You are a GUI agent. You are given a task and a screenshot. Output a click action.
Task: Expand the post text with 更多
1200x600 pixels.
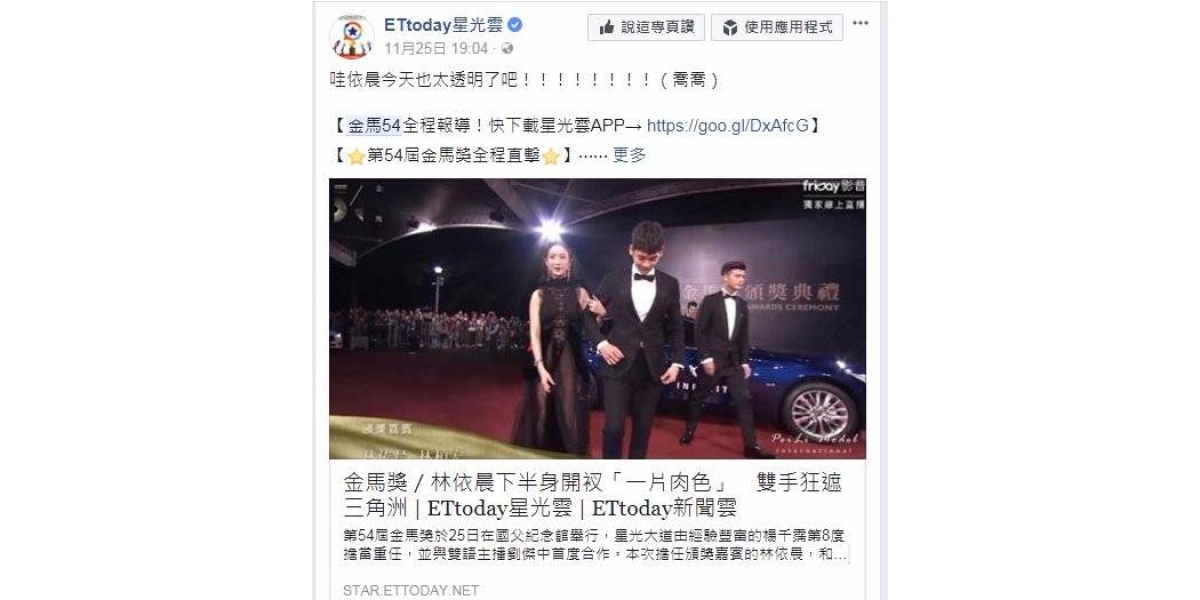click(x=629, y=155)
